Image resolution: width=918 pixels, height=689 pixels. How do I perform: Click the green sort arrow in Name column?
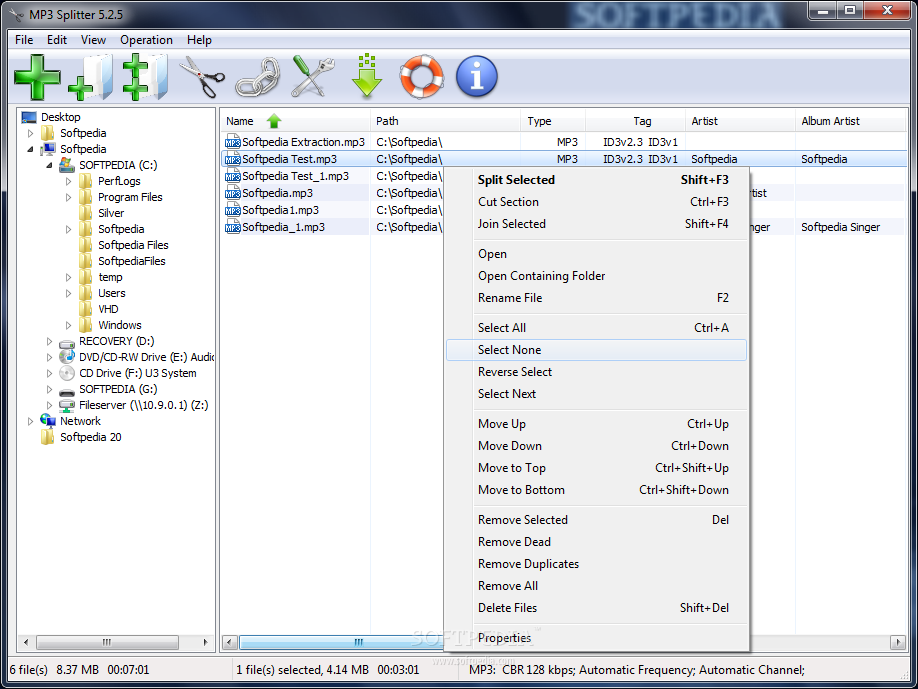(x=274, y=121)
